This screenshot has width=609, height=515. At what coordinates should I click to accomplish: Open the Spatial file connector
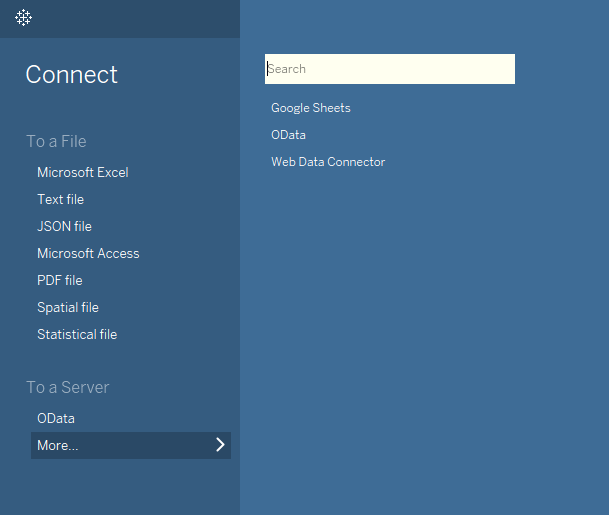point(68,308)
